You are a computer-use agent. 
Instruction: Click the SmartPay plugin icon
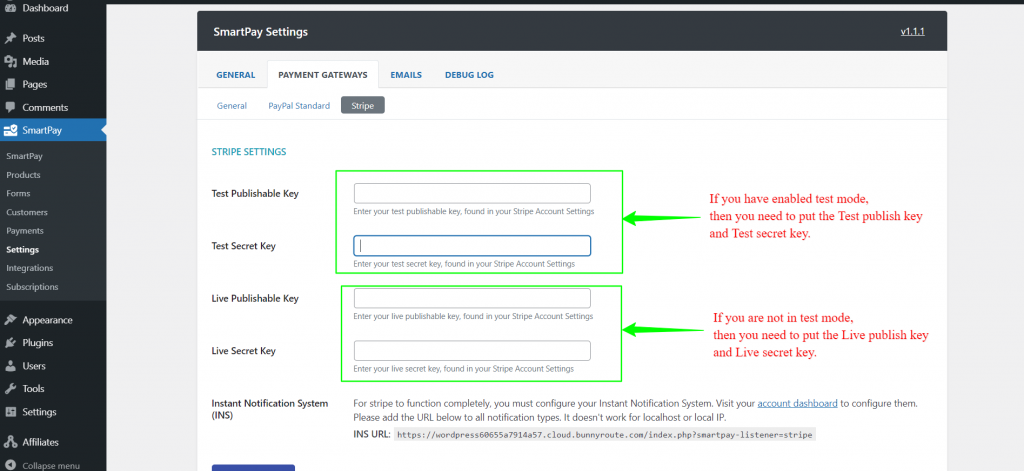10,130
